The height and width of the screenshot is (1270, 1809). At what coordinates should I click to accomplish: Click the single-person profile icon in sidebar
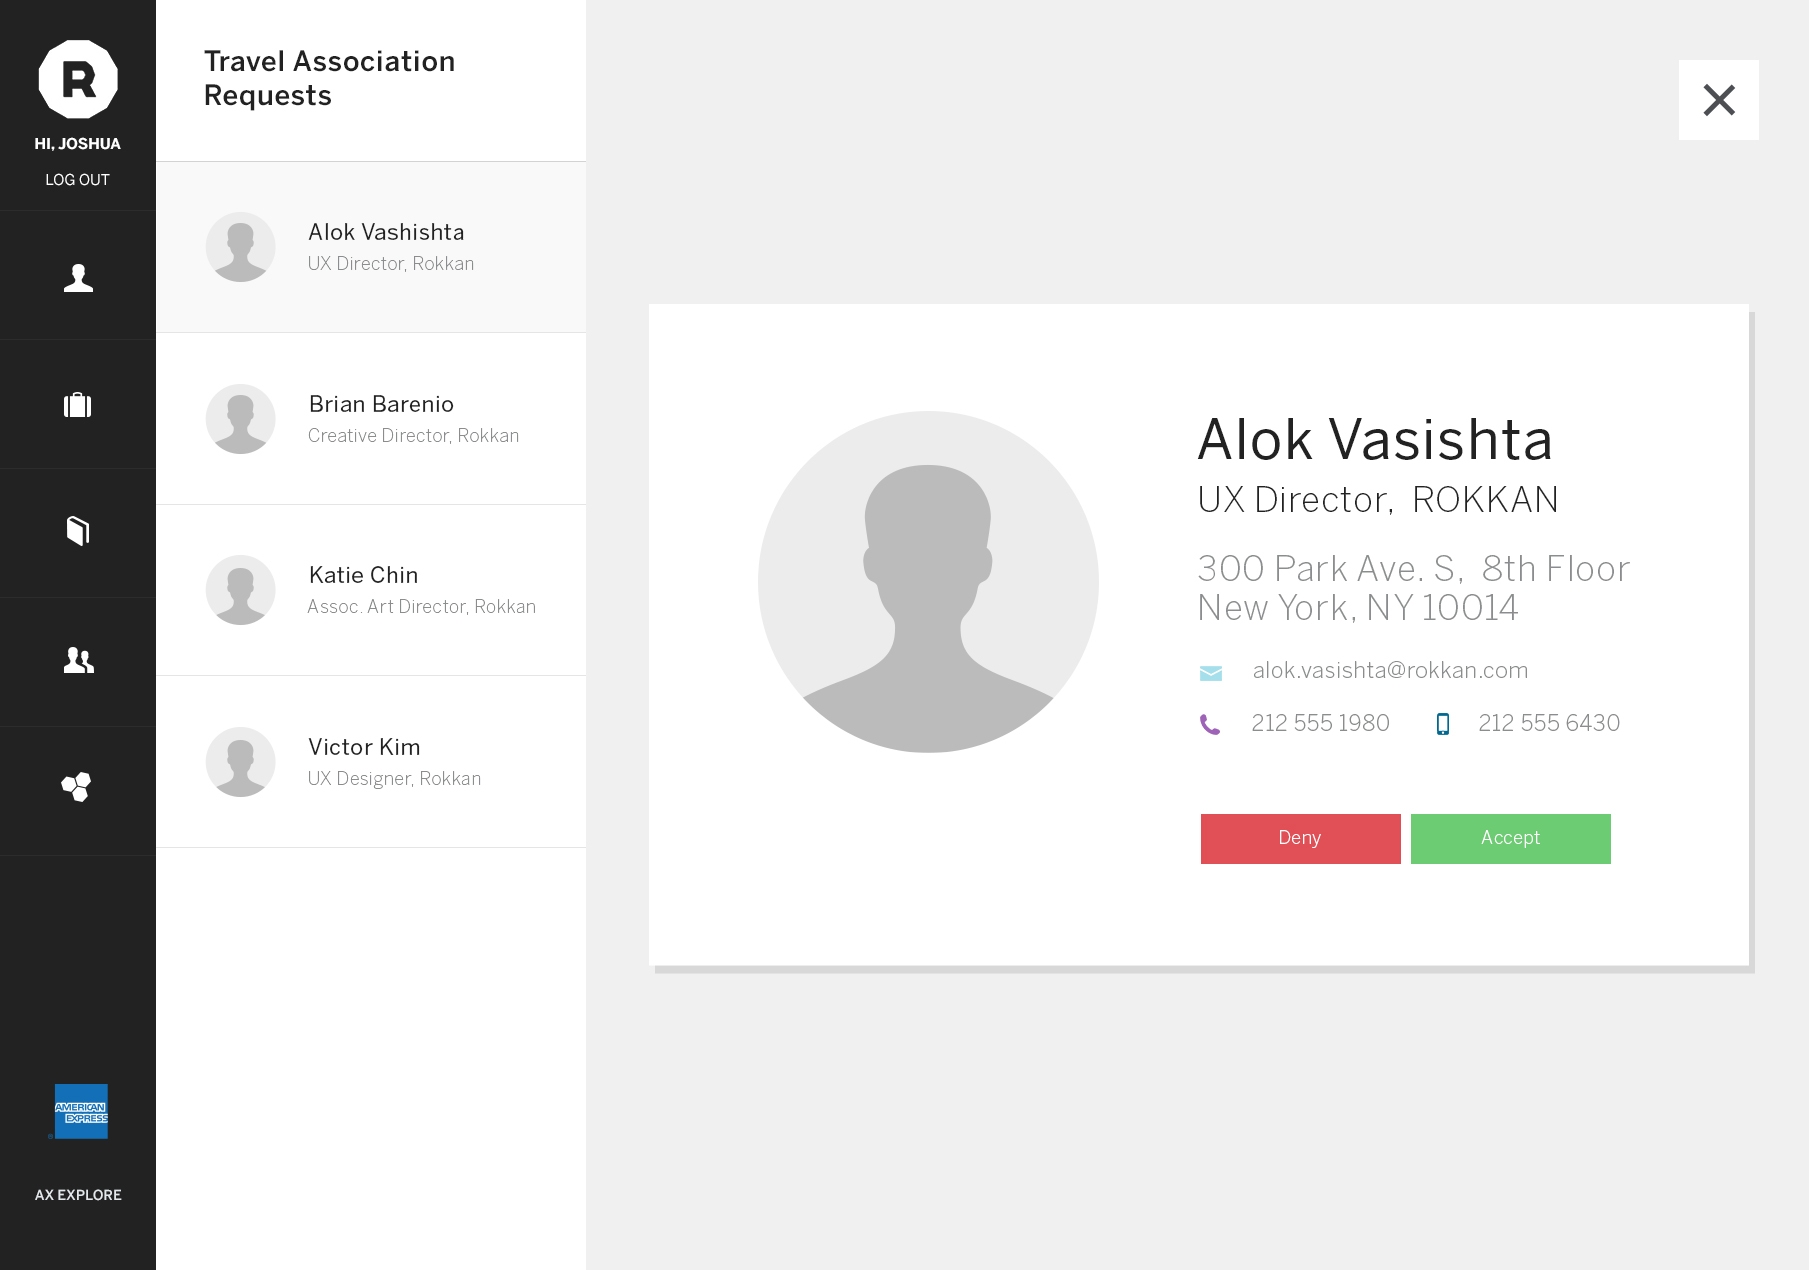tap(78, 277)
